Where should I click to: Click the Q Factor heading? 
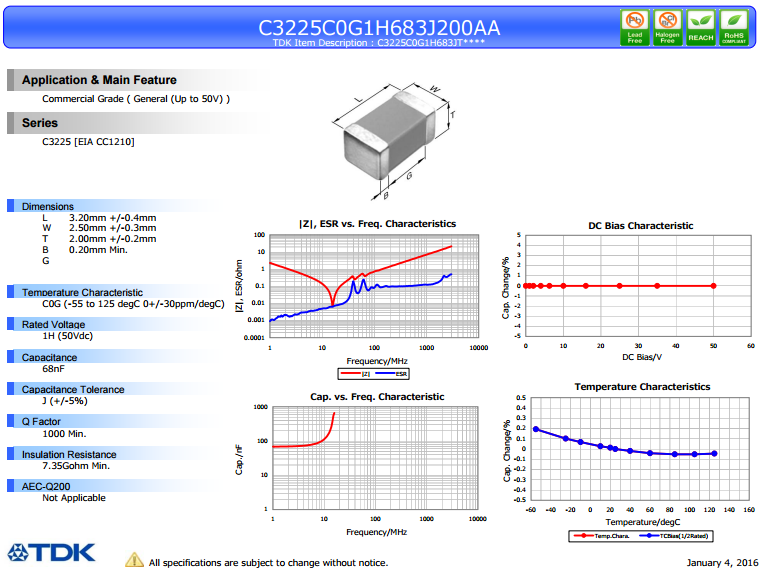click(x=41, y=422)
